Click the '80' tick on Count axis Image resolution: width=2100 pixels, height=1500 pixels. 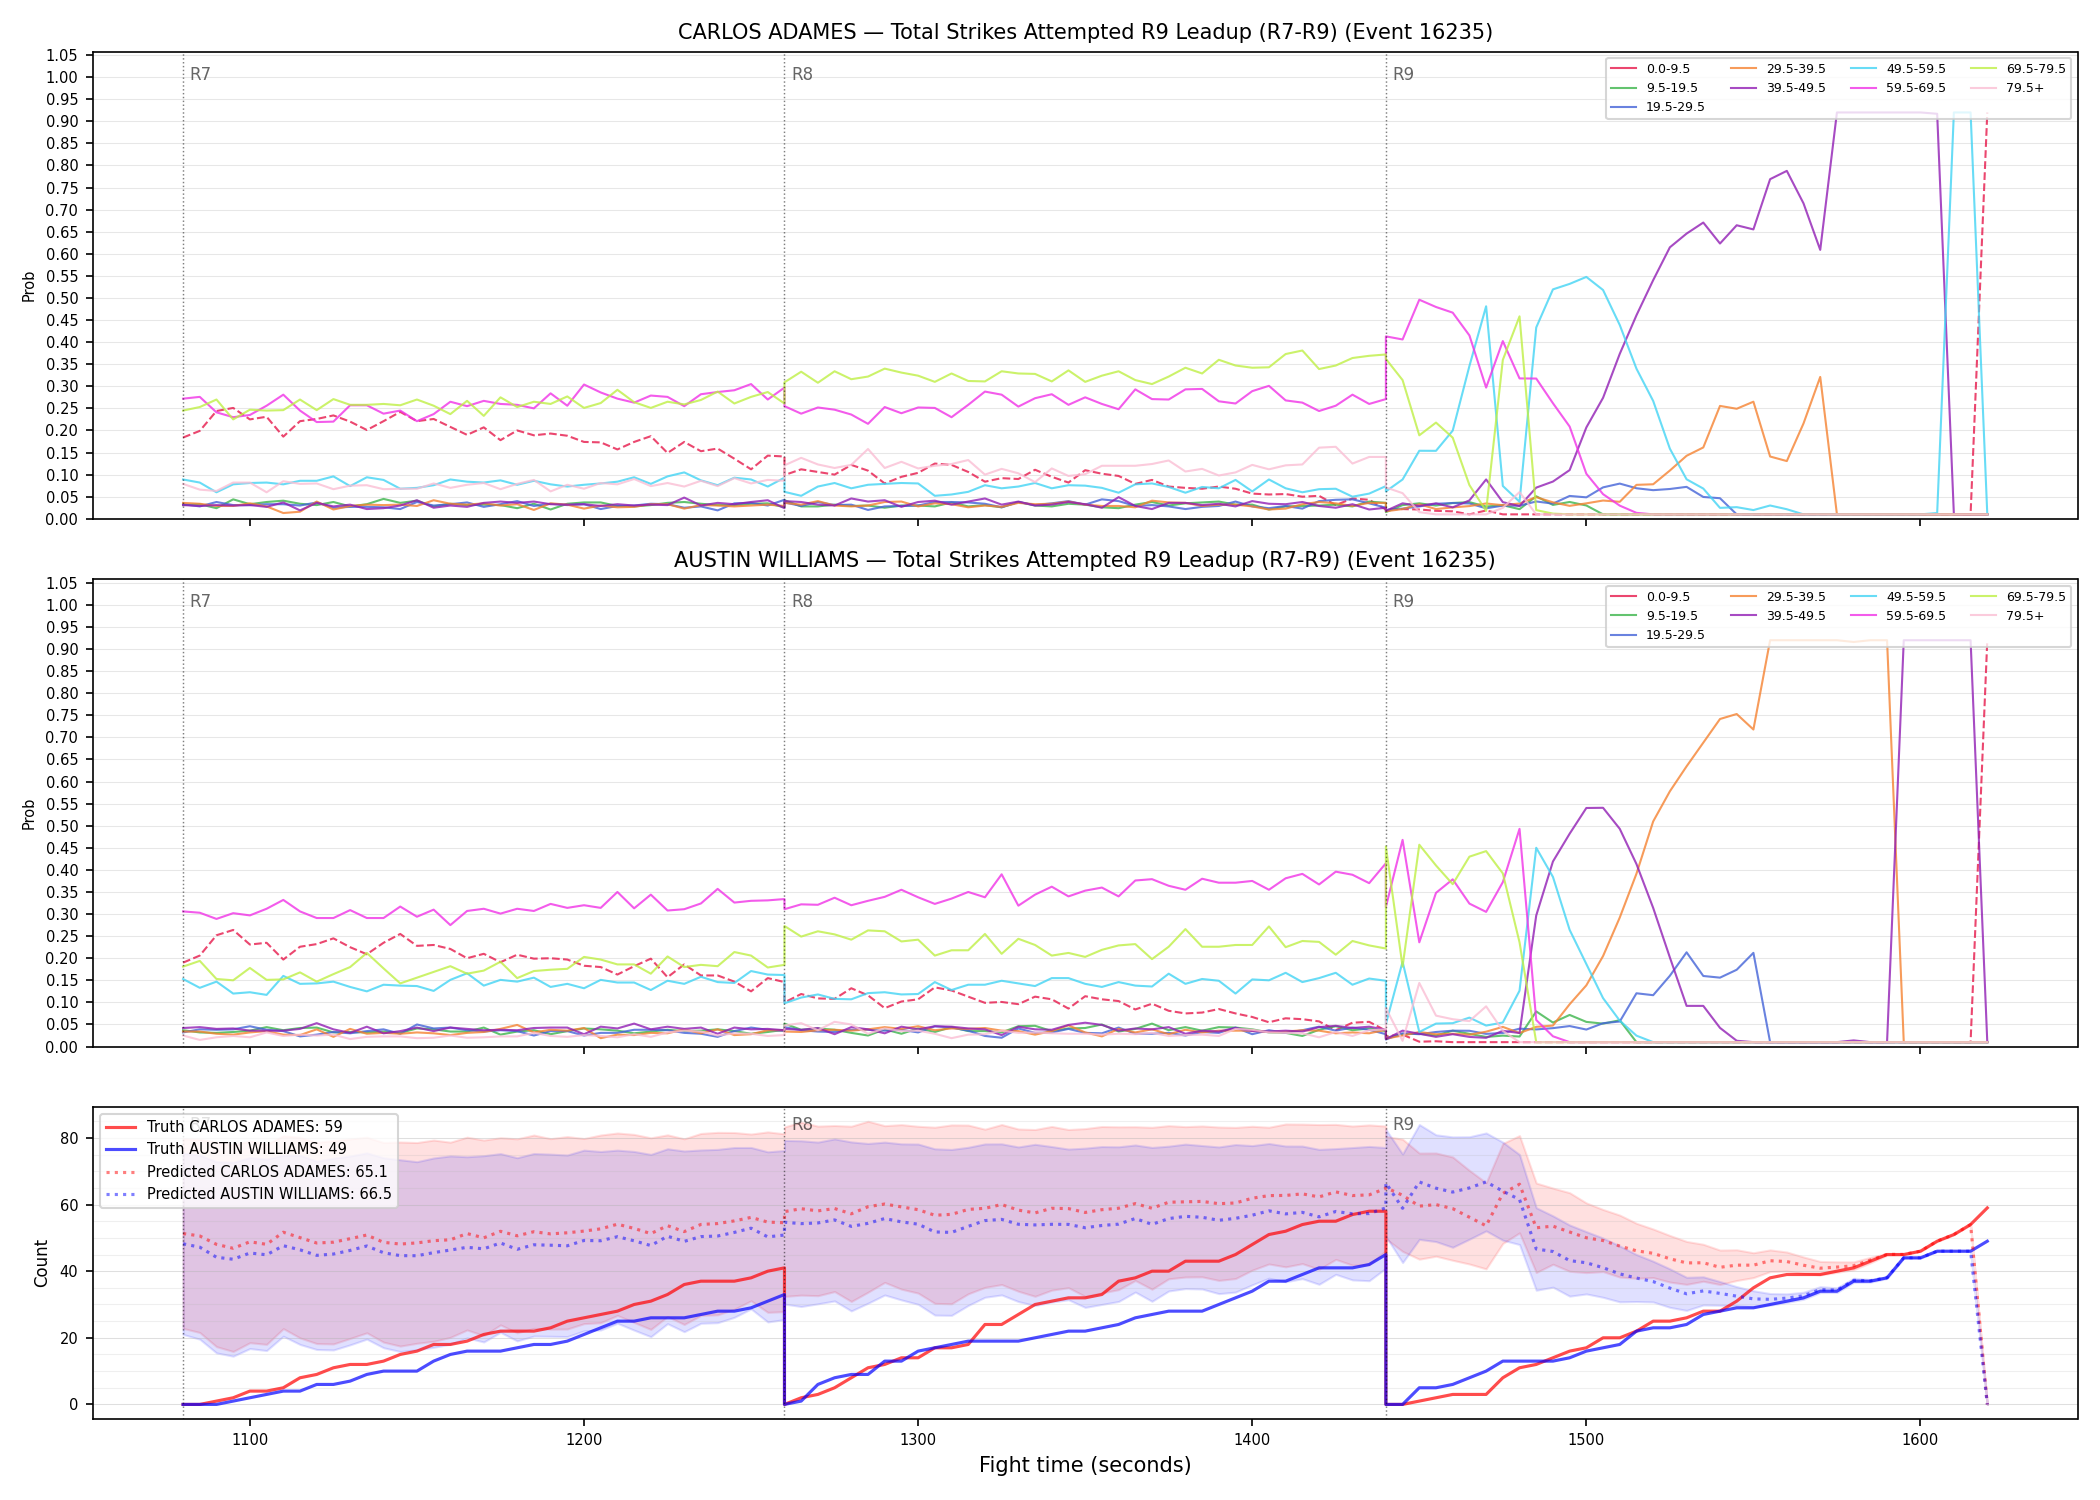69,1138
